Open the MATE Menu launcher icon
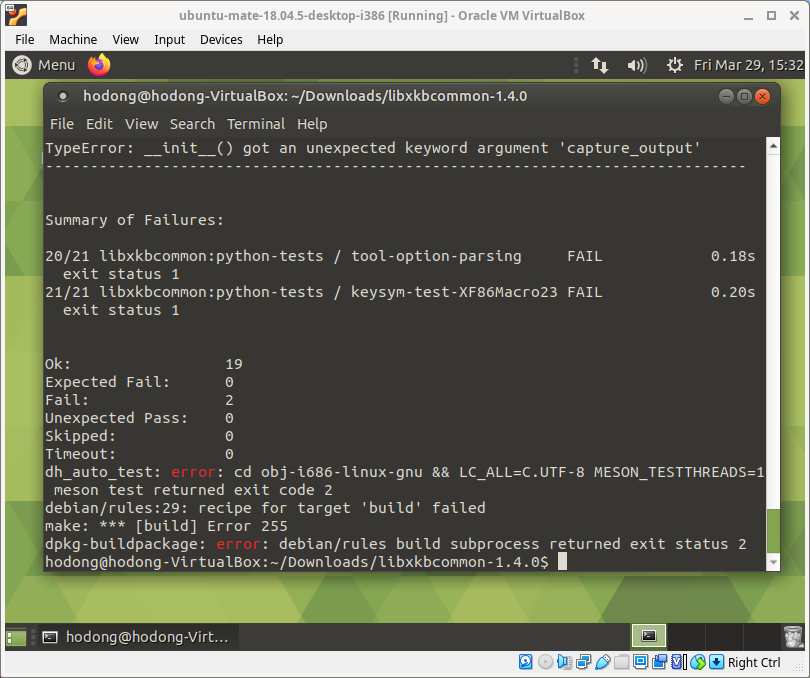Viewport: 810px width, 678px height. [x=22, y=65]
